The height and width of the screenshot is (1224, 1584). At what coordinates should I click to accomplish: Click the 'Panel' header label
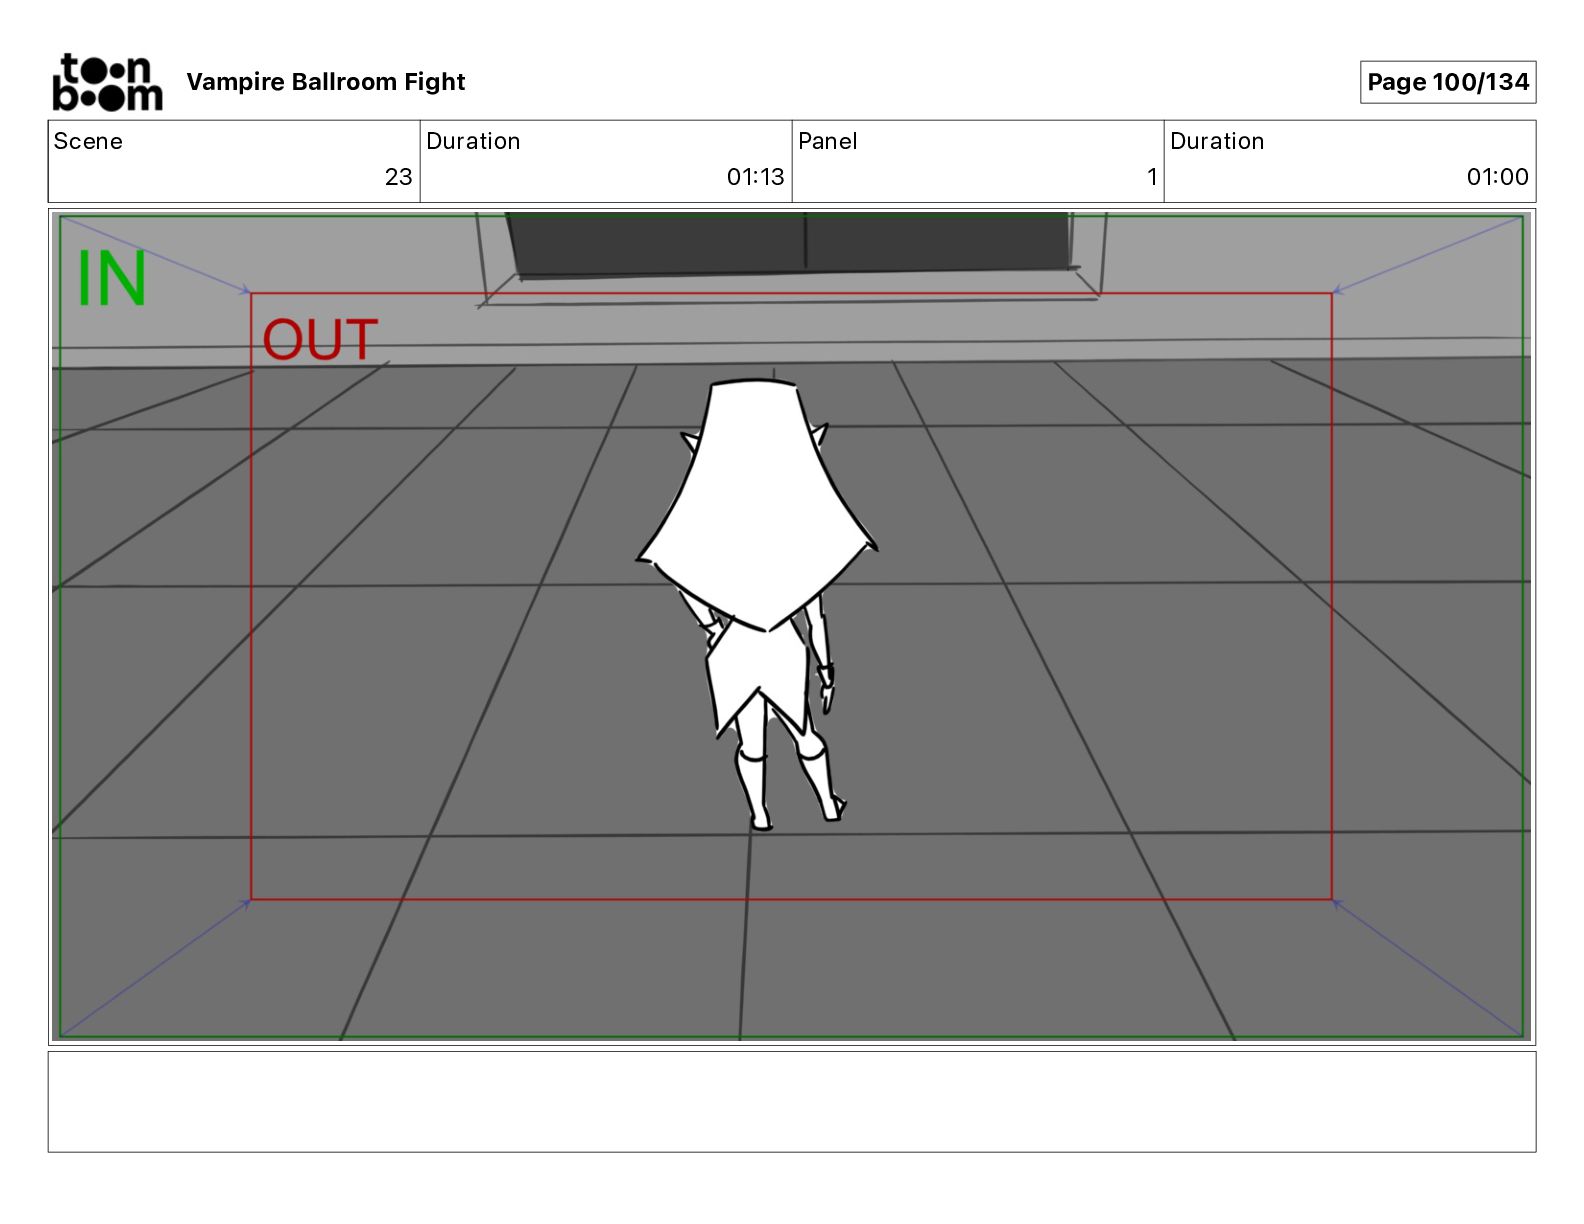coord(828,141)
